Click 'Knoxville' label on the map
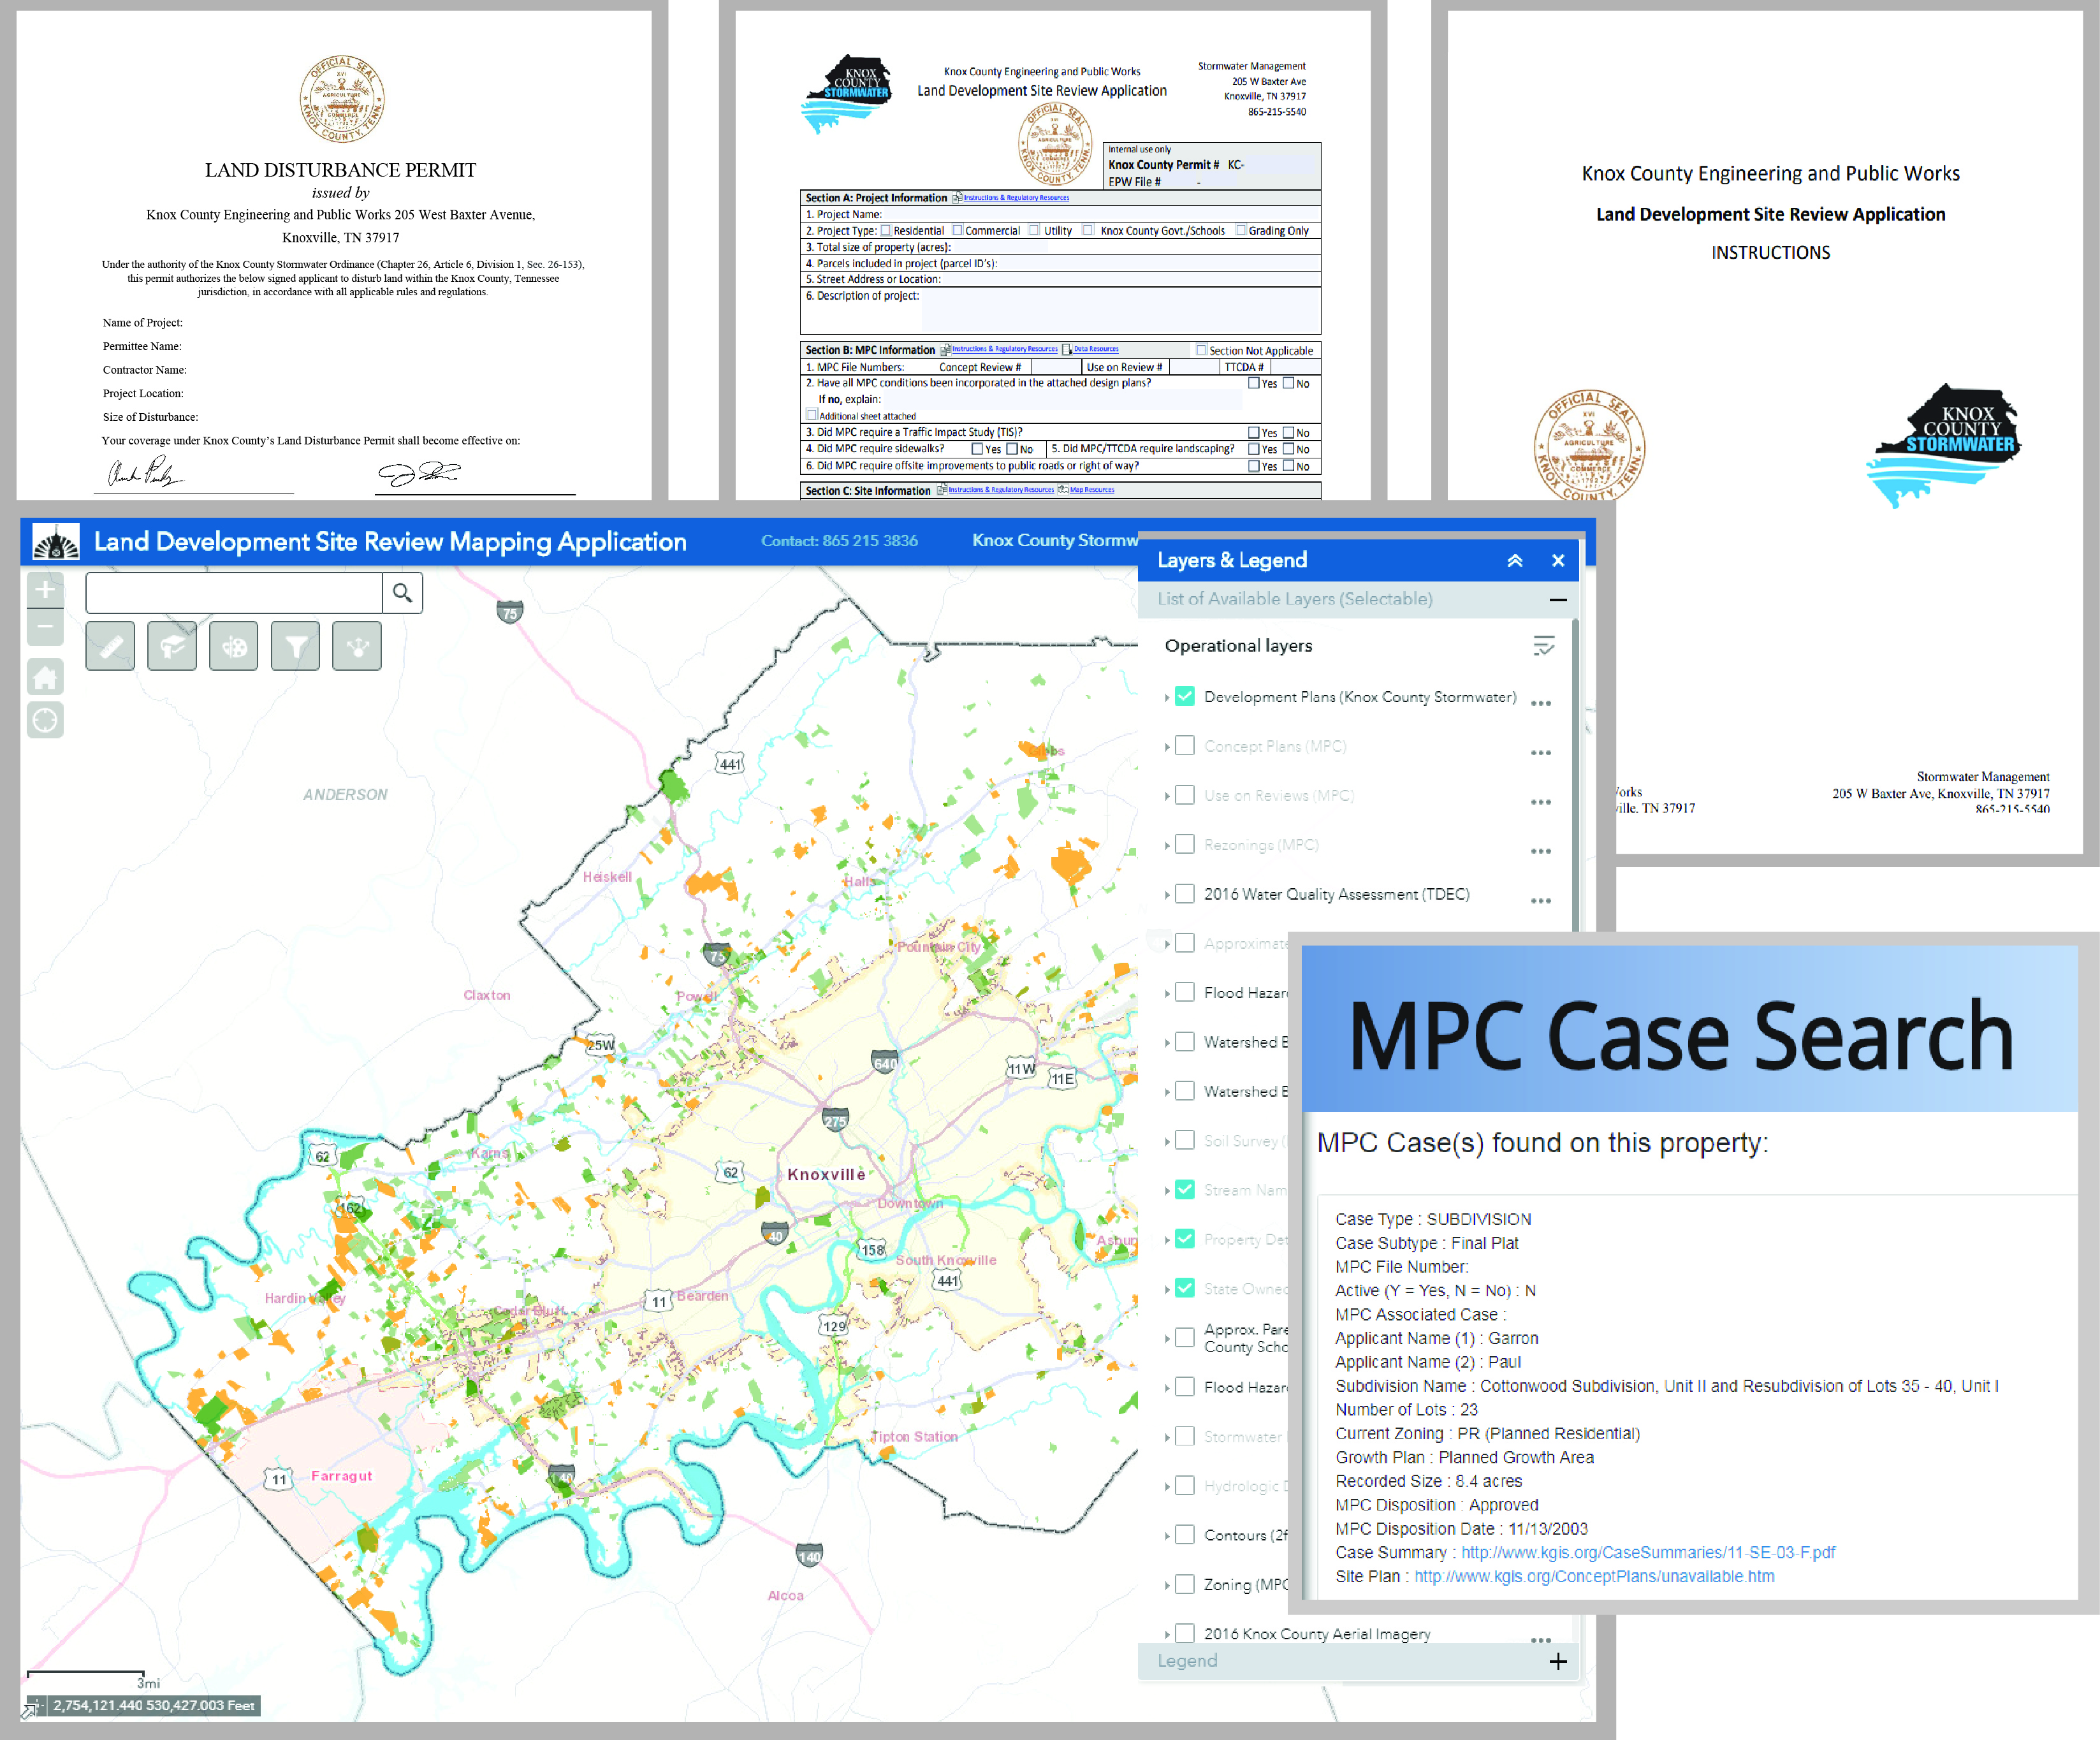The image size is (2100, 1740). coord(826,1175)
